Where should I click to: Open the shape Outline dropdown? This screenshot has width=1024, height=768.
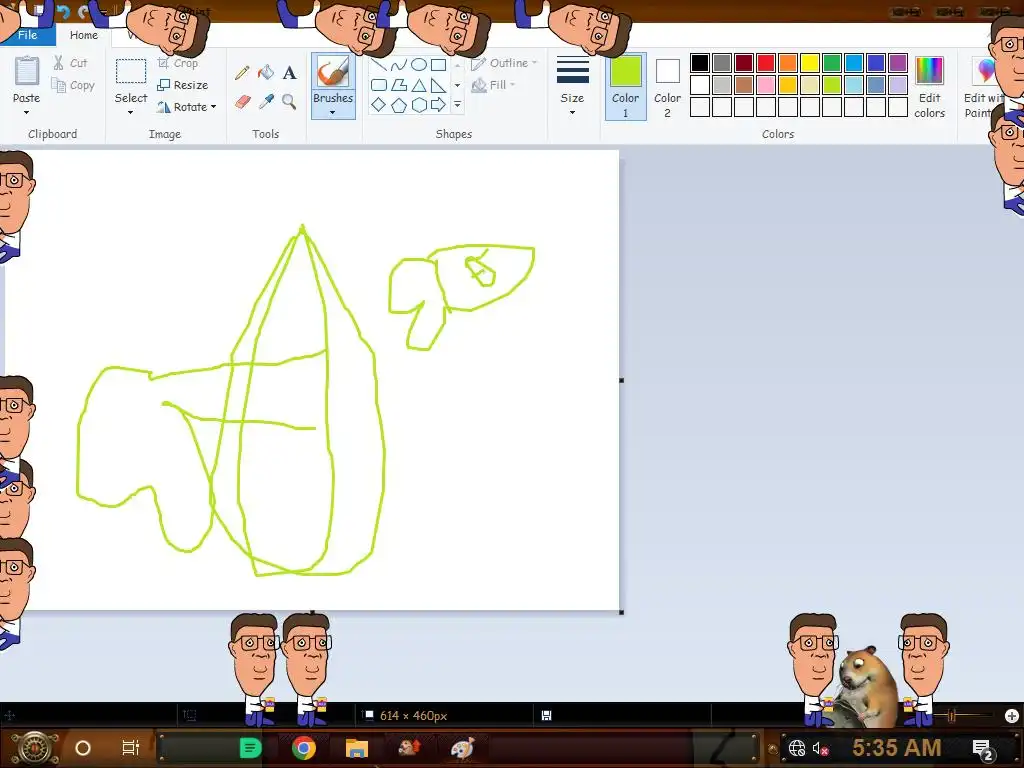pos(504,63)
